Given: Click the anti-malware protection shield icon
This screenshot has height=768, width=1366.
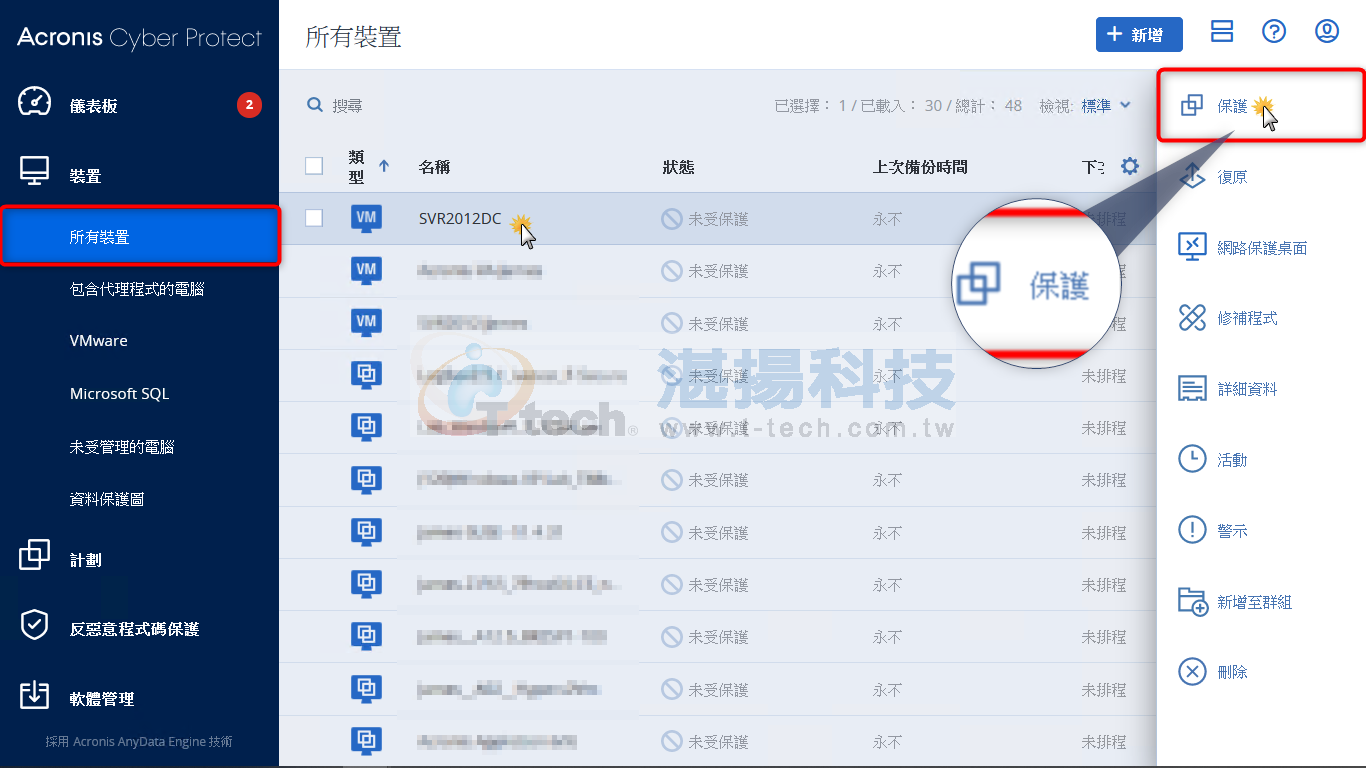Looking at the screenshot, I should pos(35,626).
